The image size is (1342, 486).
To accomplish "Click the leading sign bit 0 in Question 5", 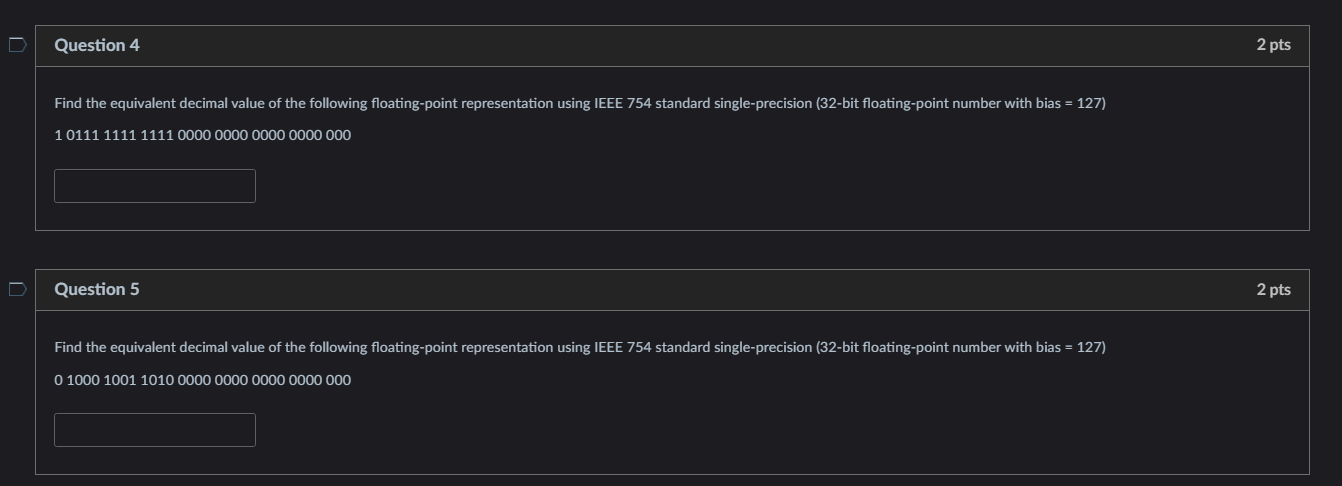I will (x=58, y=380).
